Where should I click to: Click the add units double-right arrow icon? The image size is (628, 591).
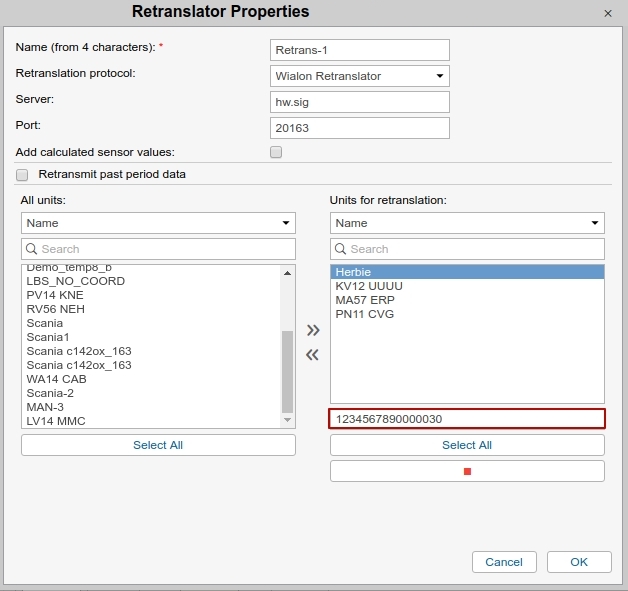click(x=312, y=330)
